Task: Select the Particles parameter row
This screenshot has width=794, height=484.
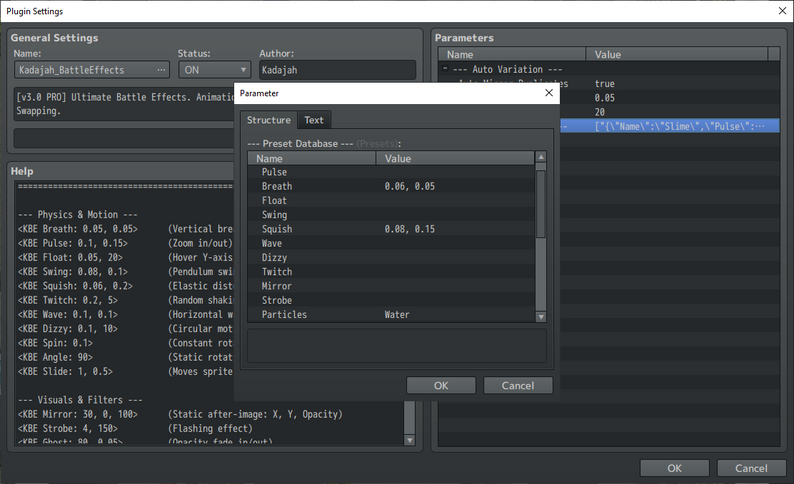Action: click(391, 314)
